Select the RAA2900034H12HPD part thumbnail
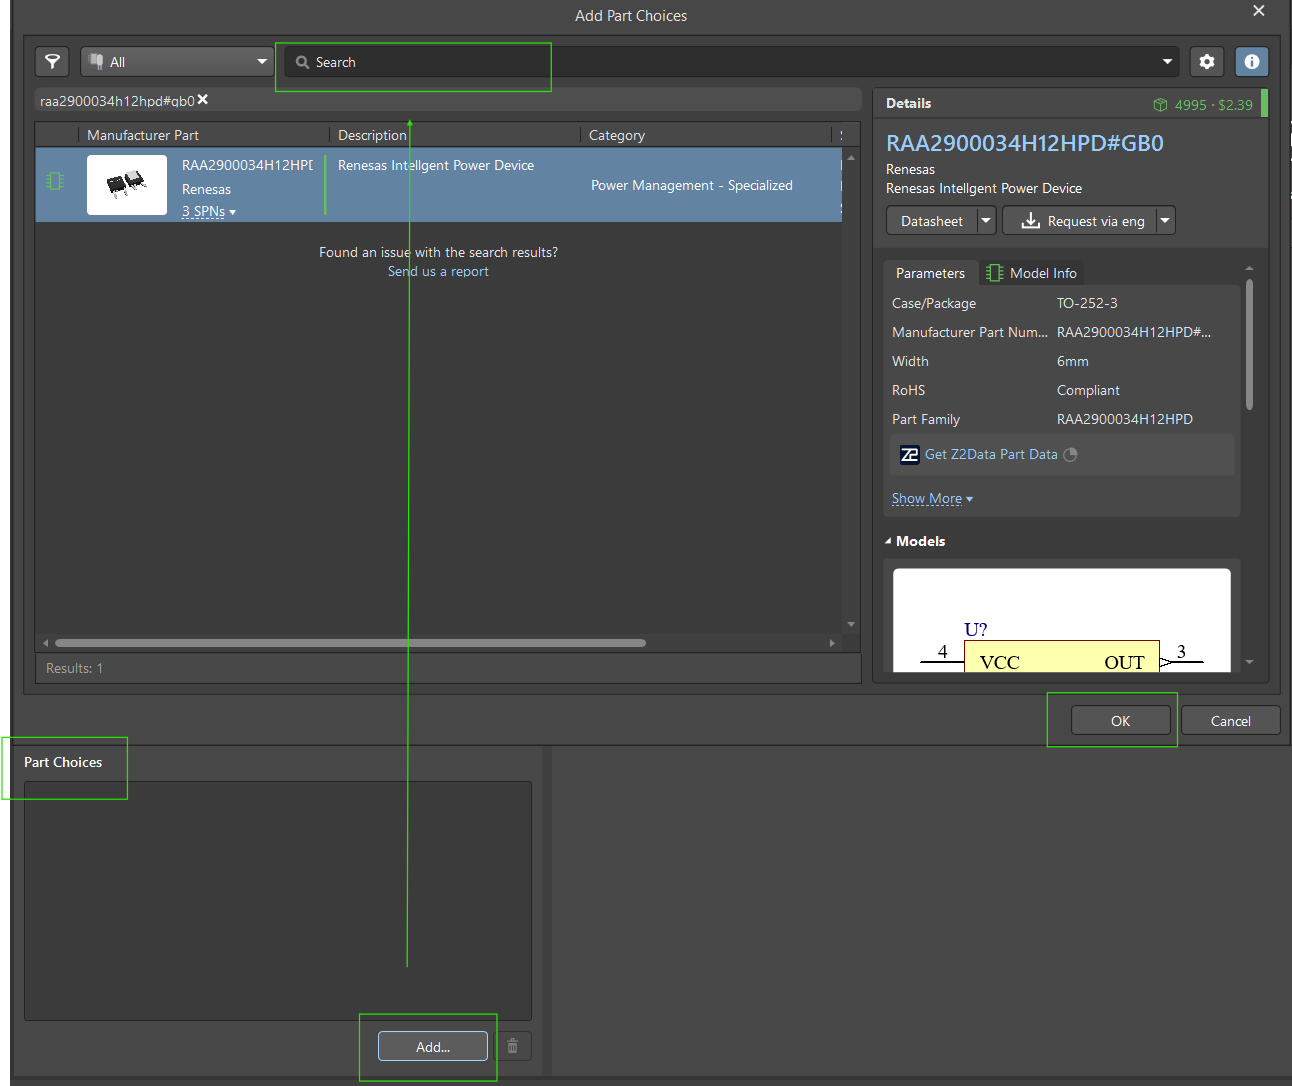Image resolution: width=1292 pixels, height=1086 pixels. click(127, 185)
